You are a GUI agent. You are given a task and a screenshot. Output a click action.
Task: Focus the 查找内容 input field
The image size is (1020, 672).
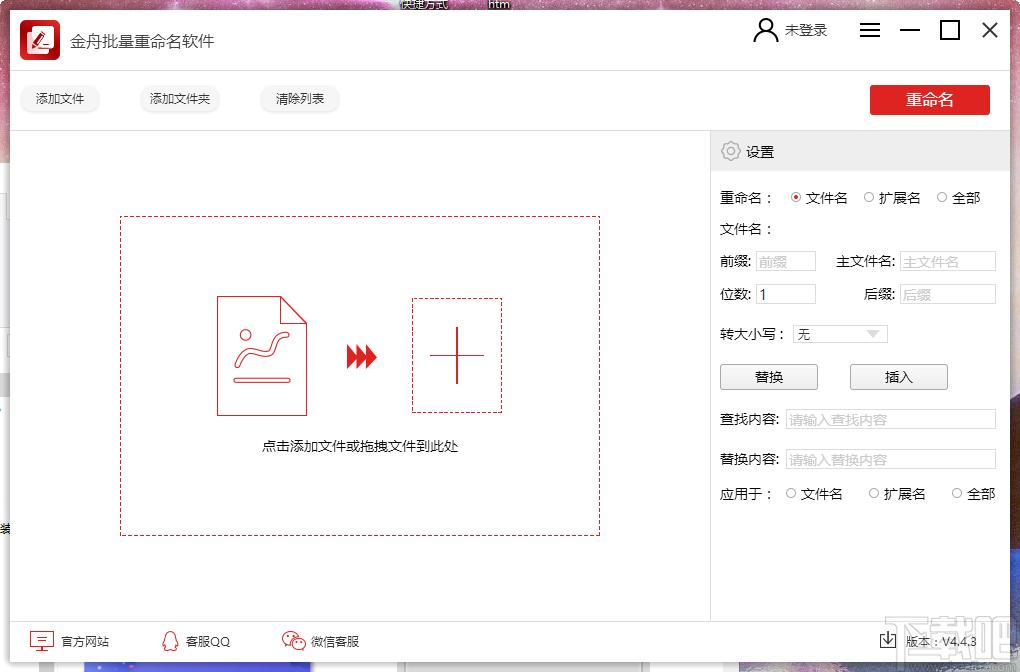(x=891, y=420)
